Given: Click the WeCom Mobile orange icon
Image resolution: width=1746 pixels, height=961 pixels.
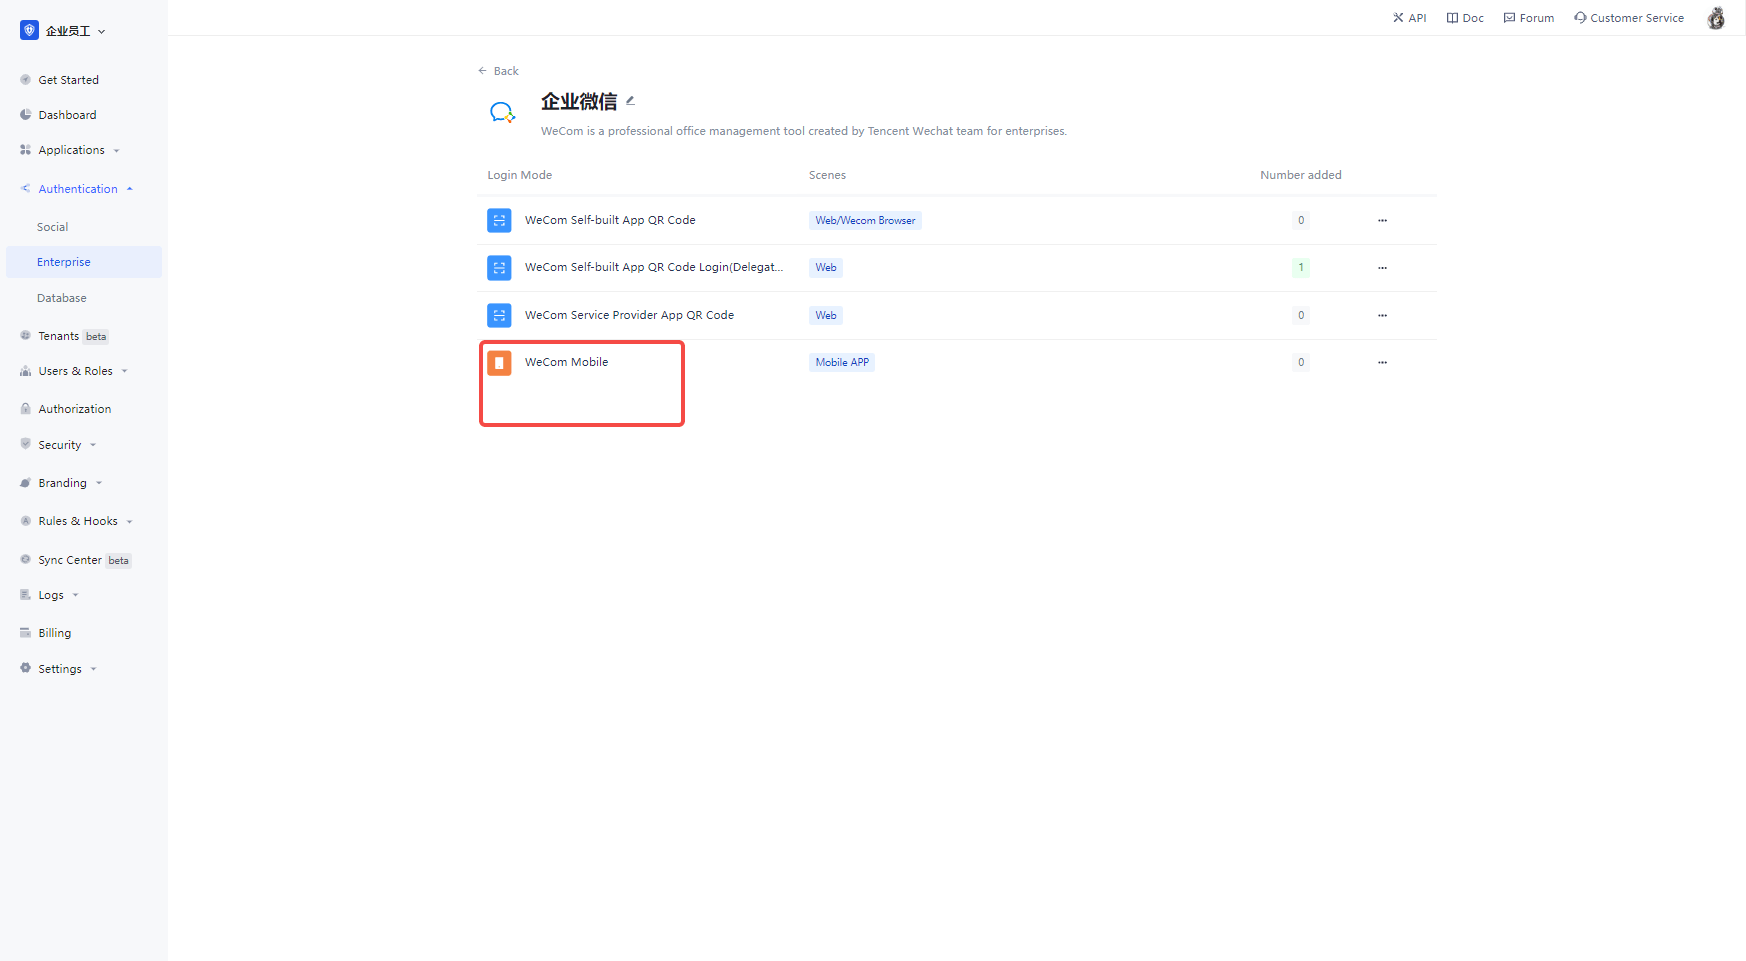Looking at the screenshot, I should (x=499, y=363).
